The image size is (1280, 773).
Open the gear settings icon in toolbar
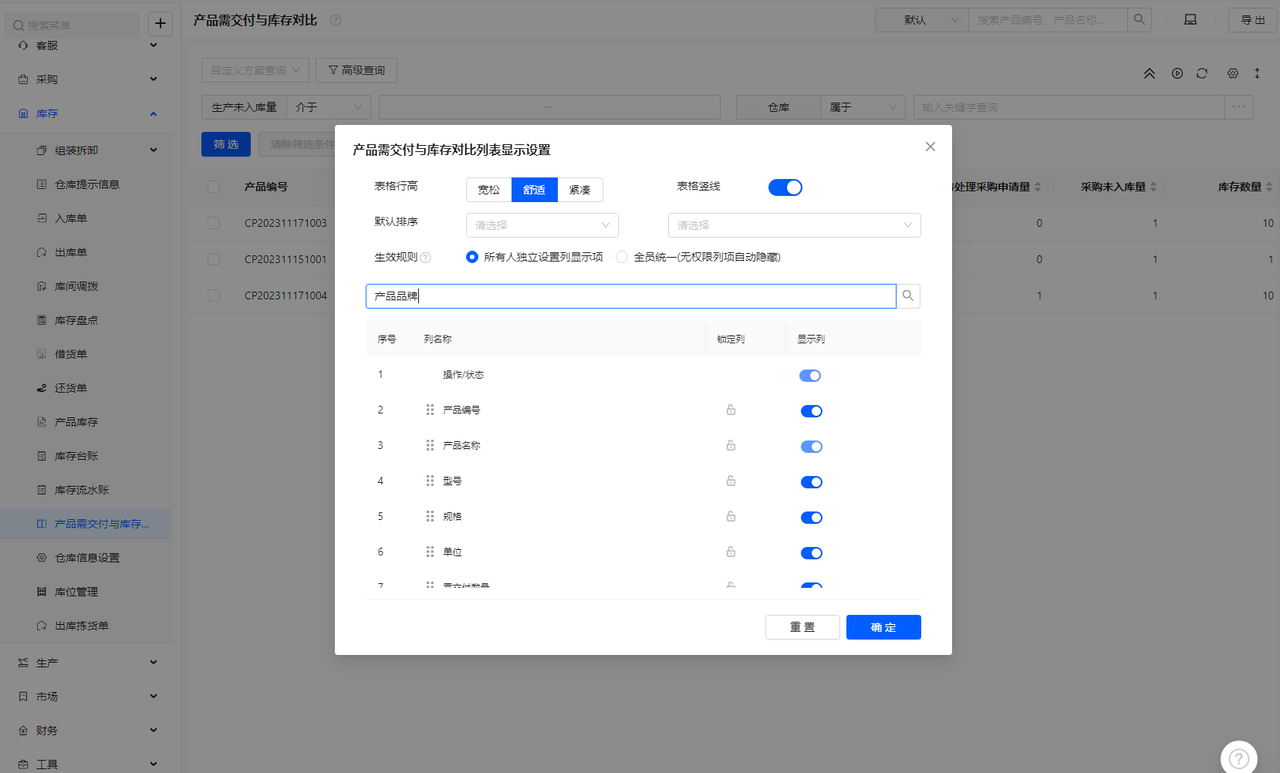[1233, 73]
